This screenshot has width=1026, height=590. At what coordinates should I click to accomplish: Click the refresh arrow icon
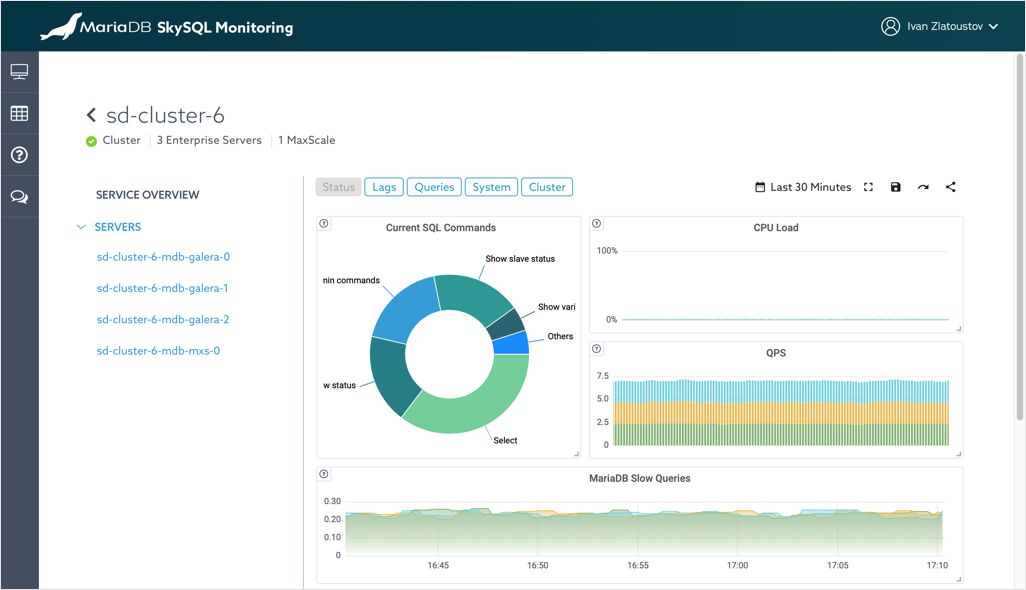[x=923, y=187]
